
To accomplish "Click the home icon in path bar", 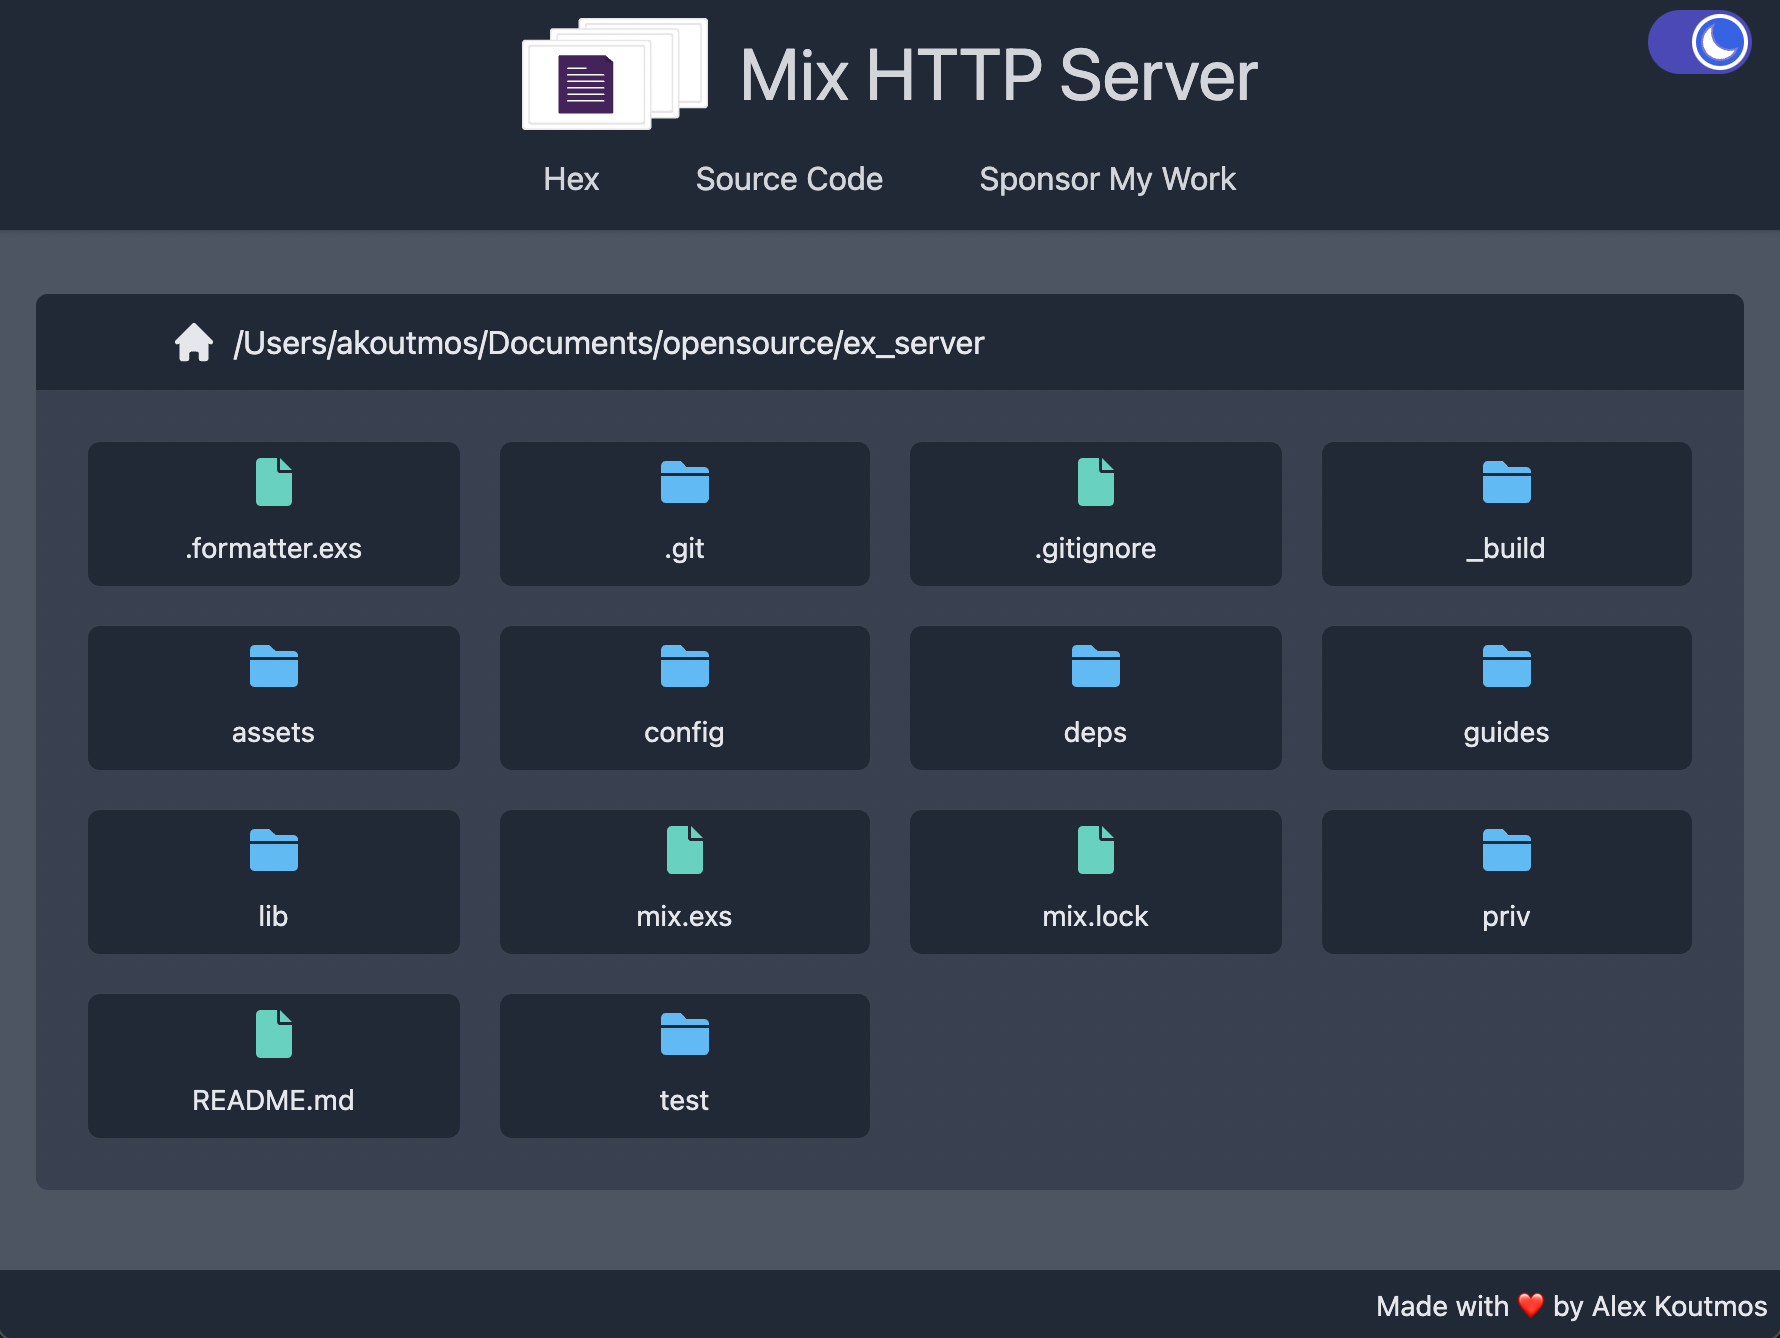I will pyautogui.click(x=194, y=342).
